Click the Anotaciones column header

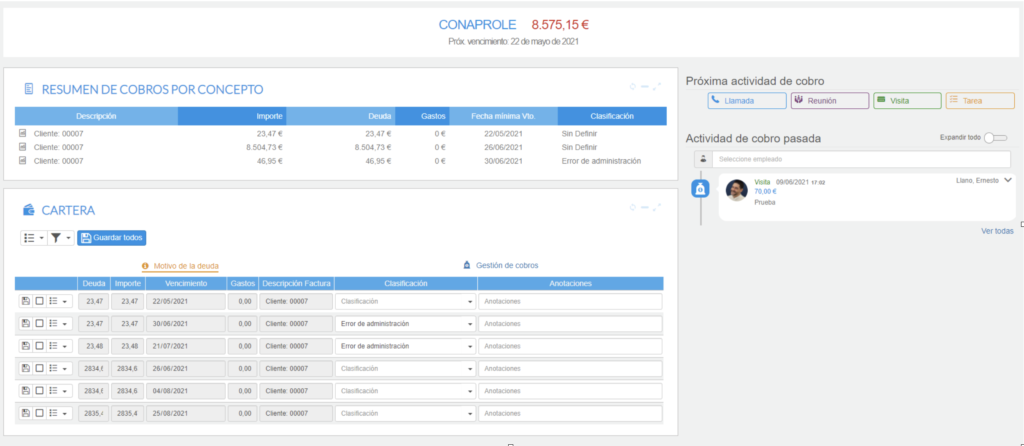[x=570, y=283]
